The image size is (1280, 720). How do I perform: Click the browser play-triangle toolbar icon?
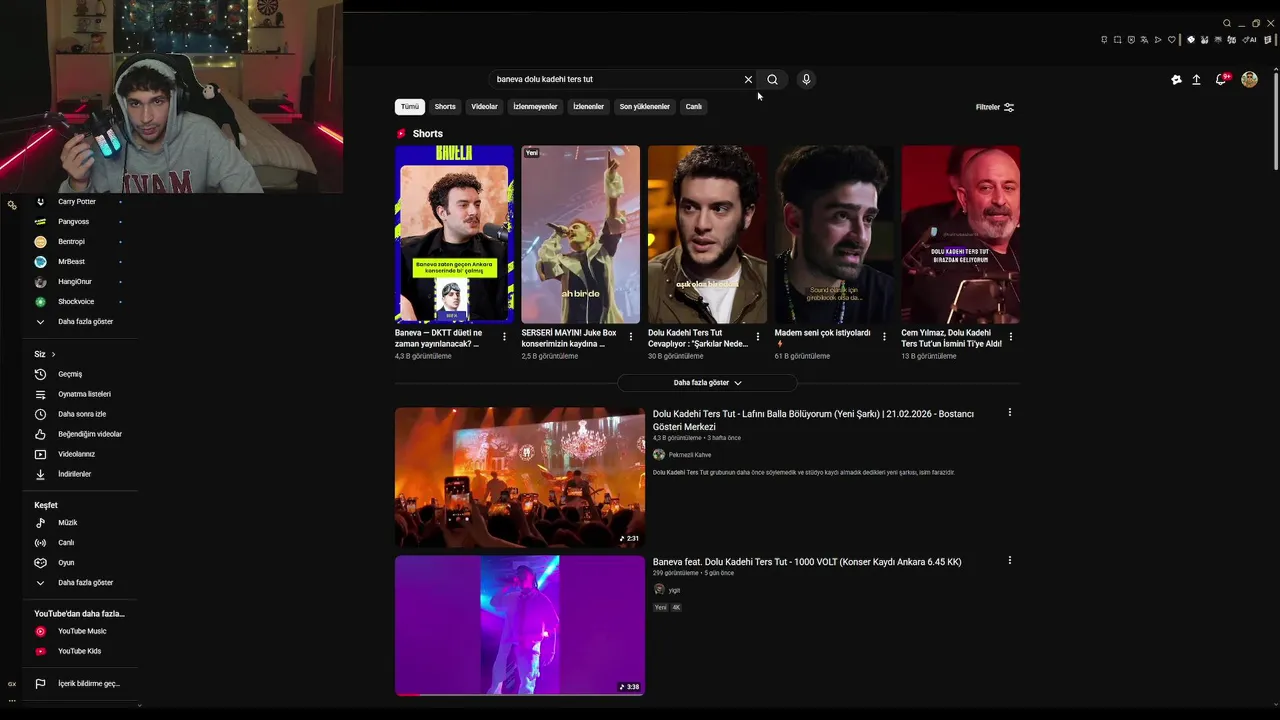pyautogui.click(x=1158, y=40)
